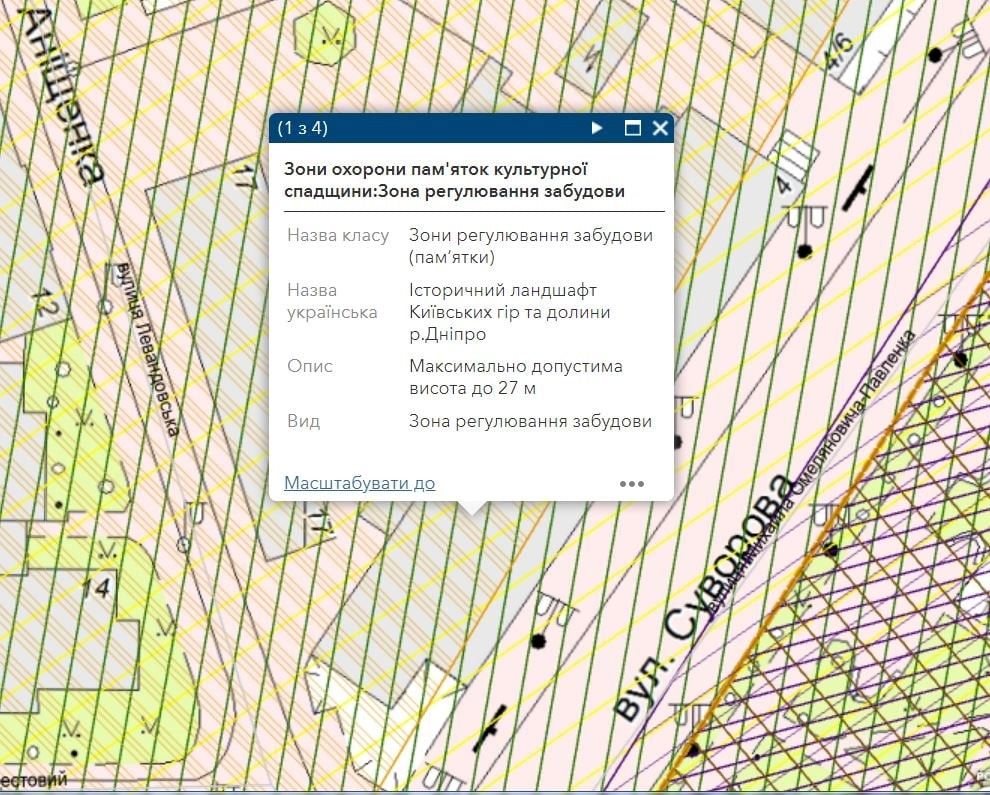Click the 'Аніщенка' street label
Image resolution: width=990 pixels, height=795 pixels.
pyautogui.click(x=68, y=95)
